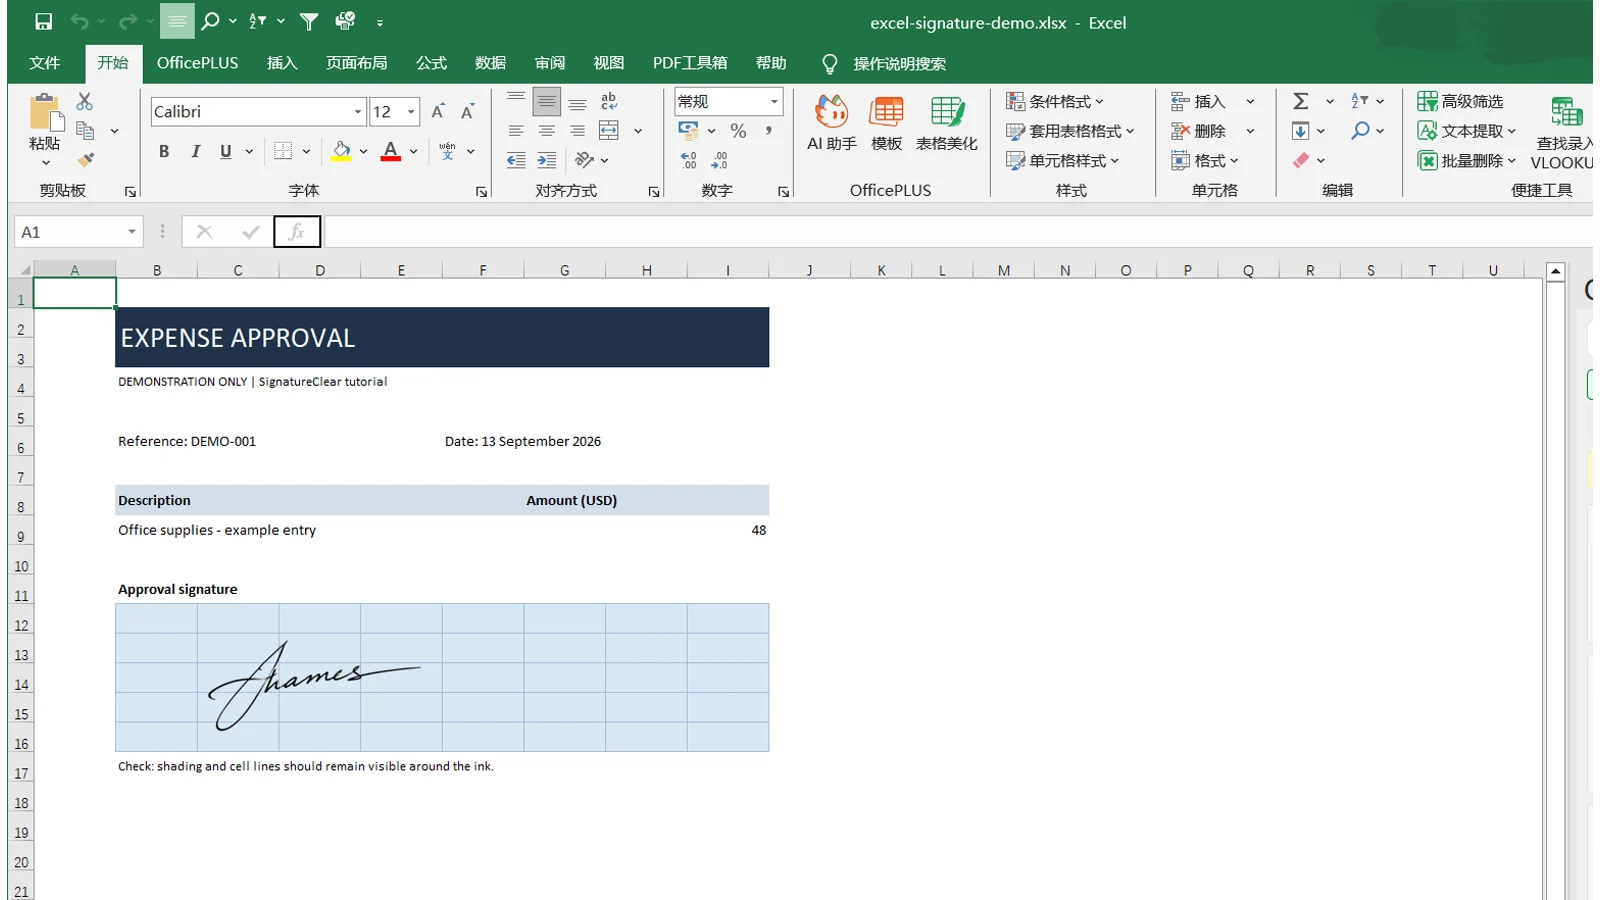This screenshot has height=900, width=1600.
Task: Open the 文件 File menu
Action: (45, 63)
